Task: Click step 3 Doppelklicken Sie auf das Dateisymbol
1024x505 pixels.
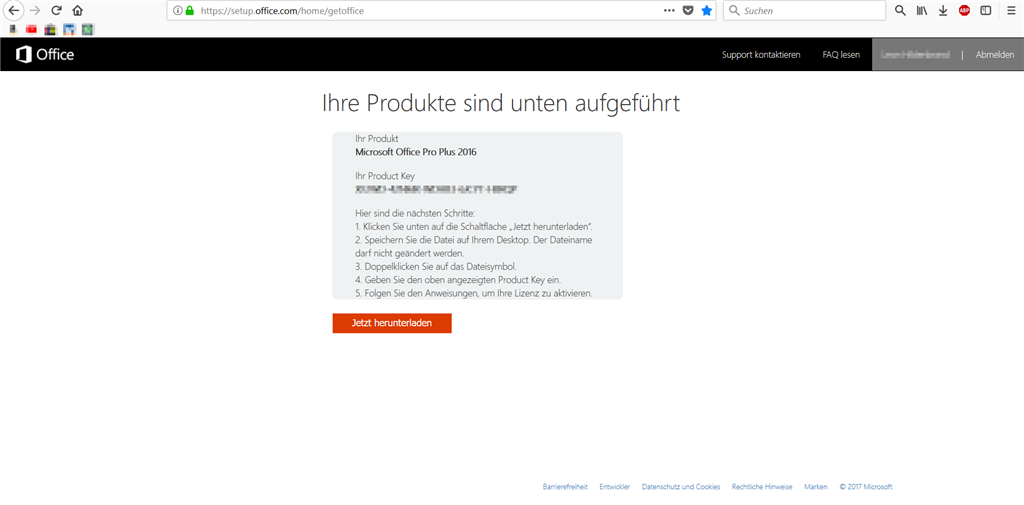Action: click(436, 267)
